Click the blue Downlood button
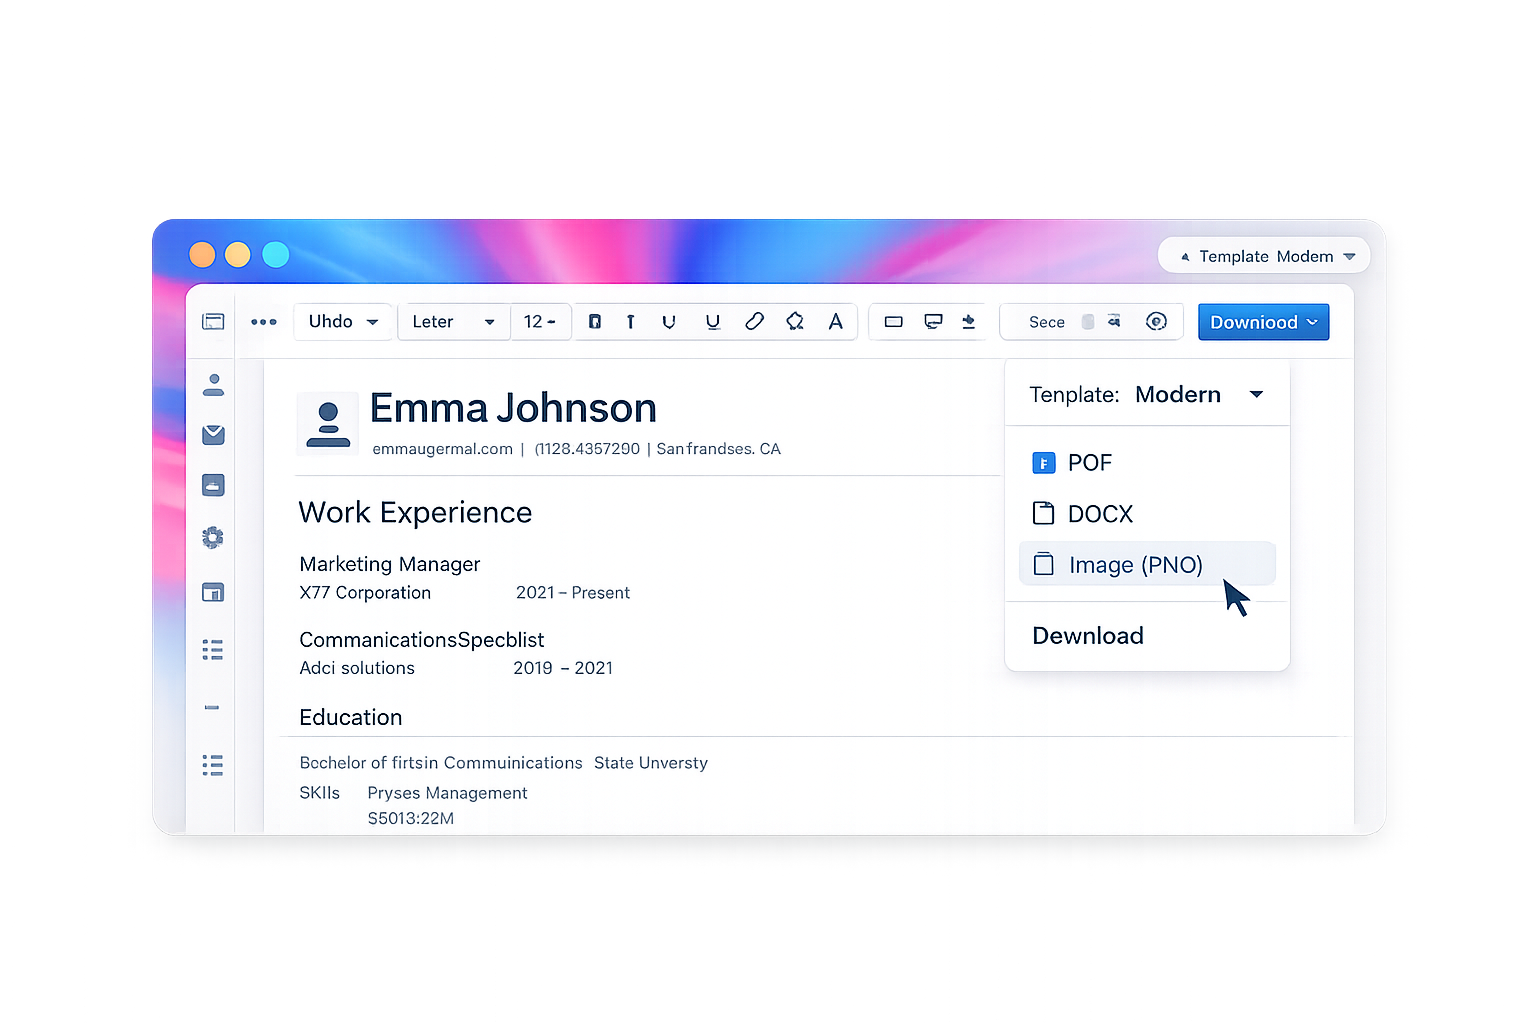Screen dimensions: 1536x1024 (1263, 321)
